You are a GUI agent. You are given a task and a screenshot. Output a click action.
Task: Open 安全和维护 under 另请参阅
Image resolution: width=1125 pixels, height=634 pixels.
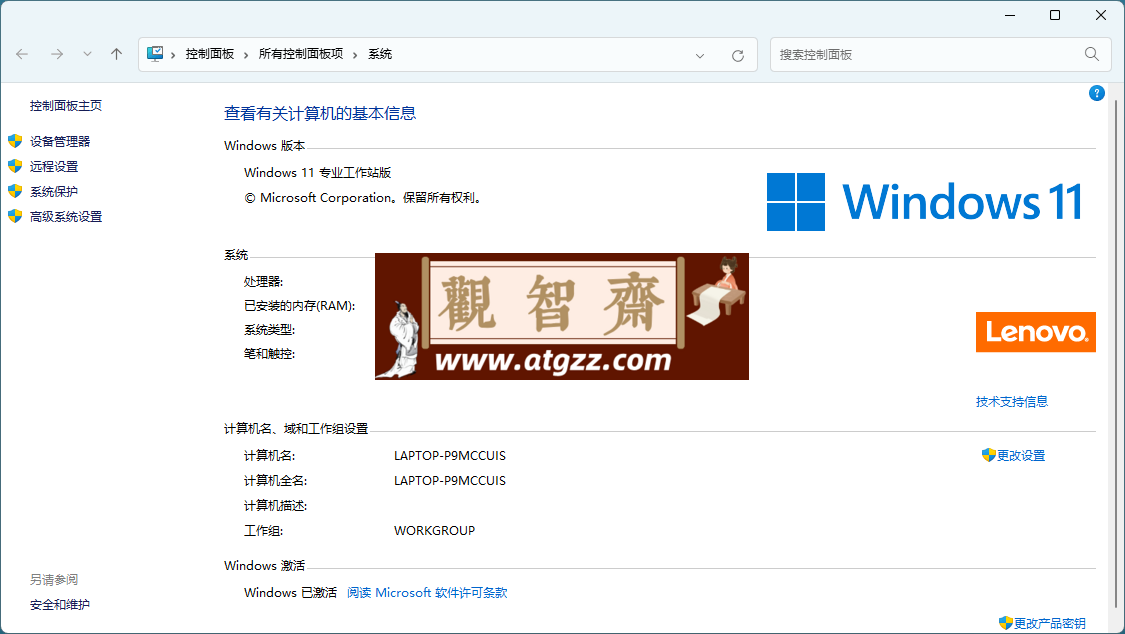pyautogui.click(x=60, y=605)
